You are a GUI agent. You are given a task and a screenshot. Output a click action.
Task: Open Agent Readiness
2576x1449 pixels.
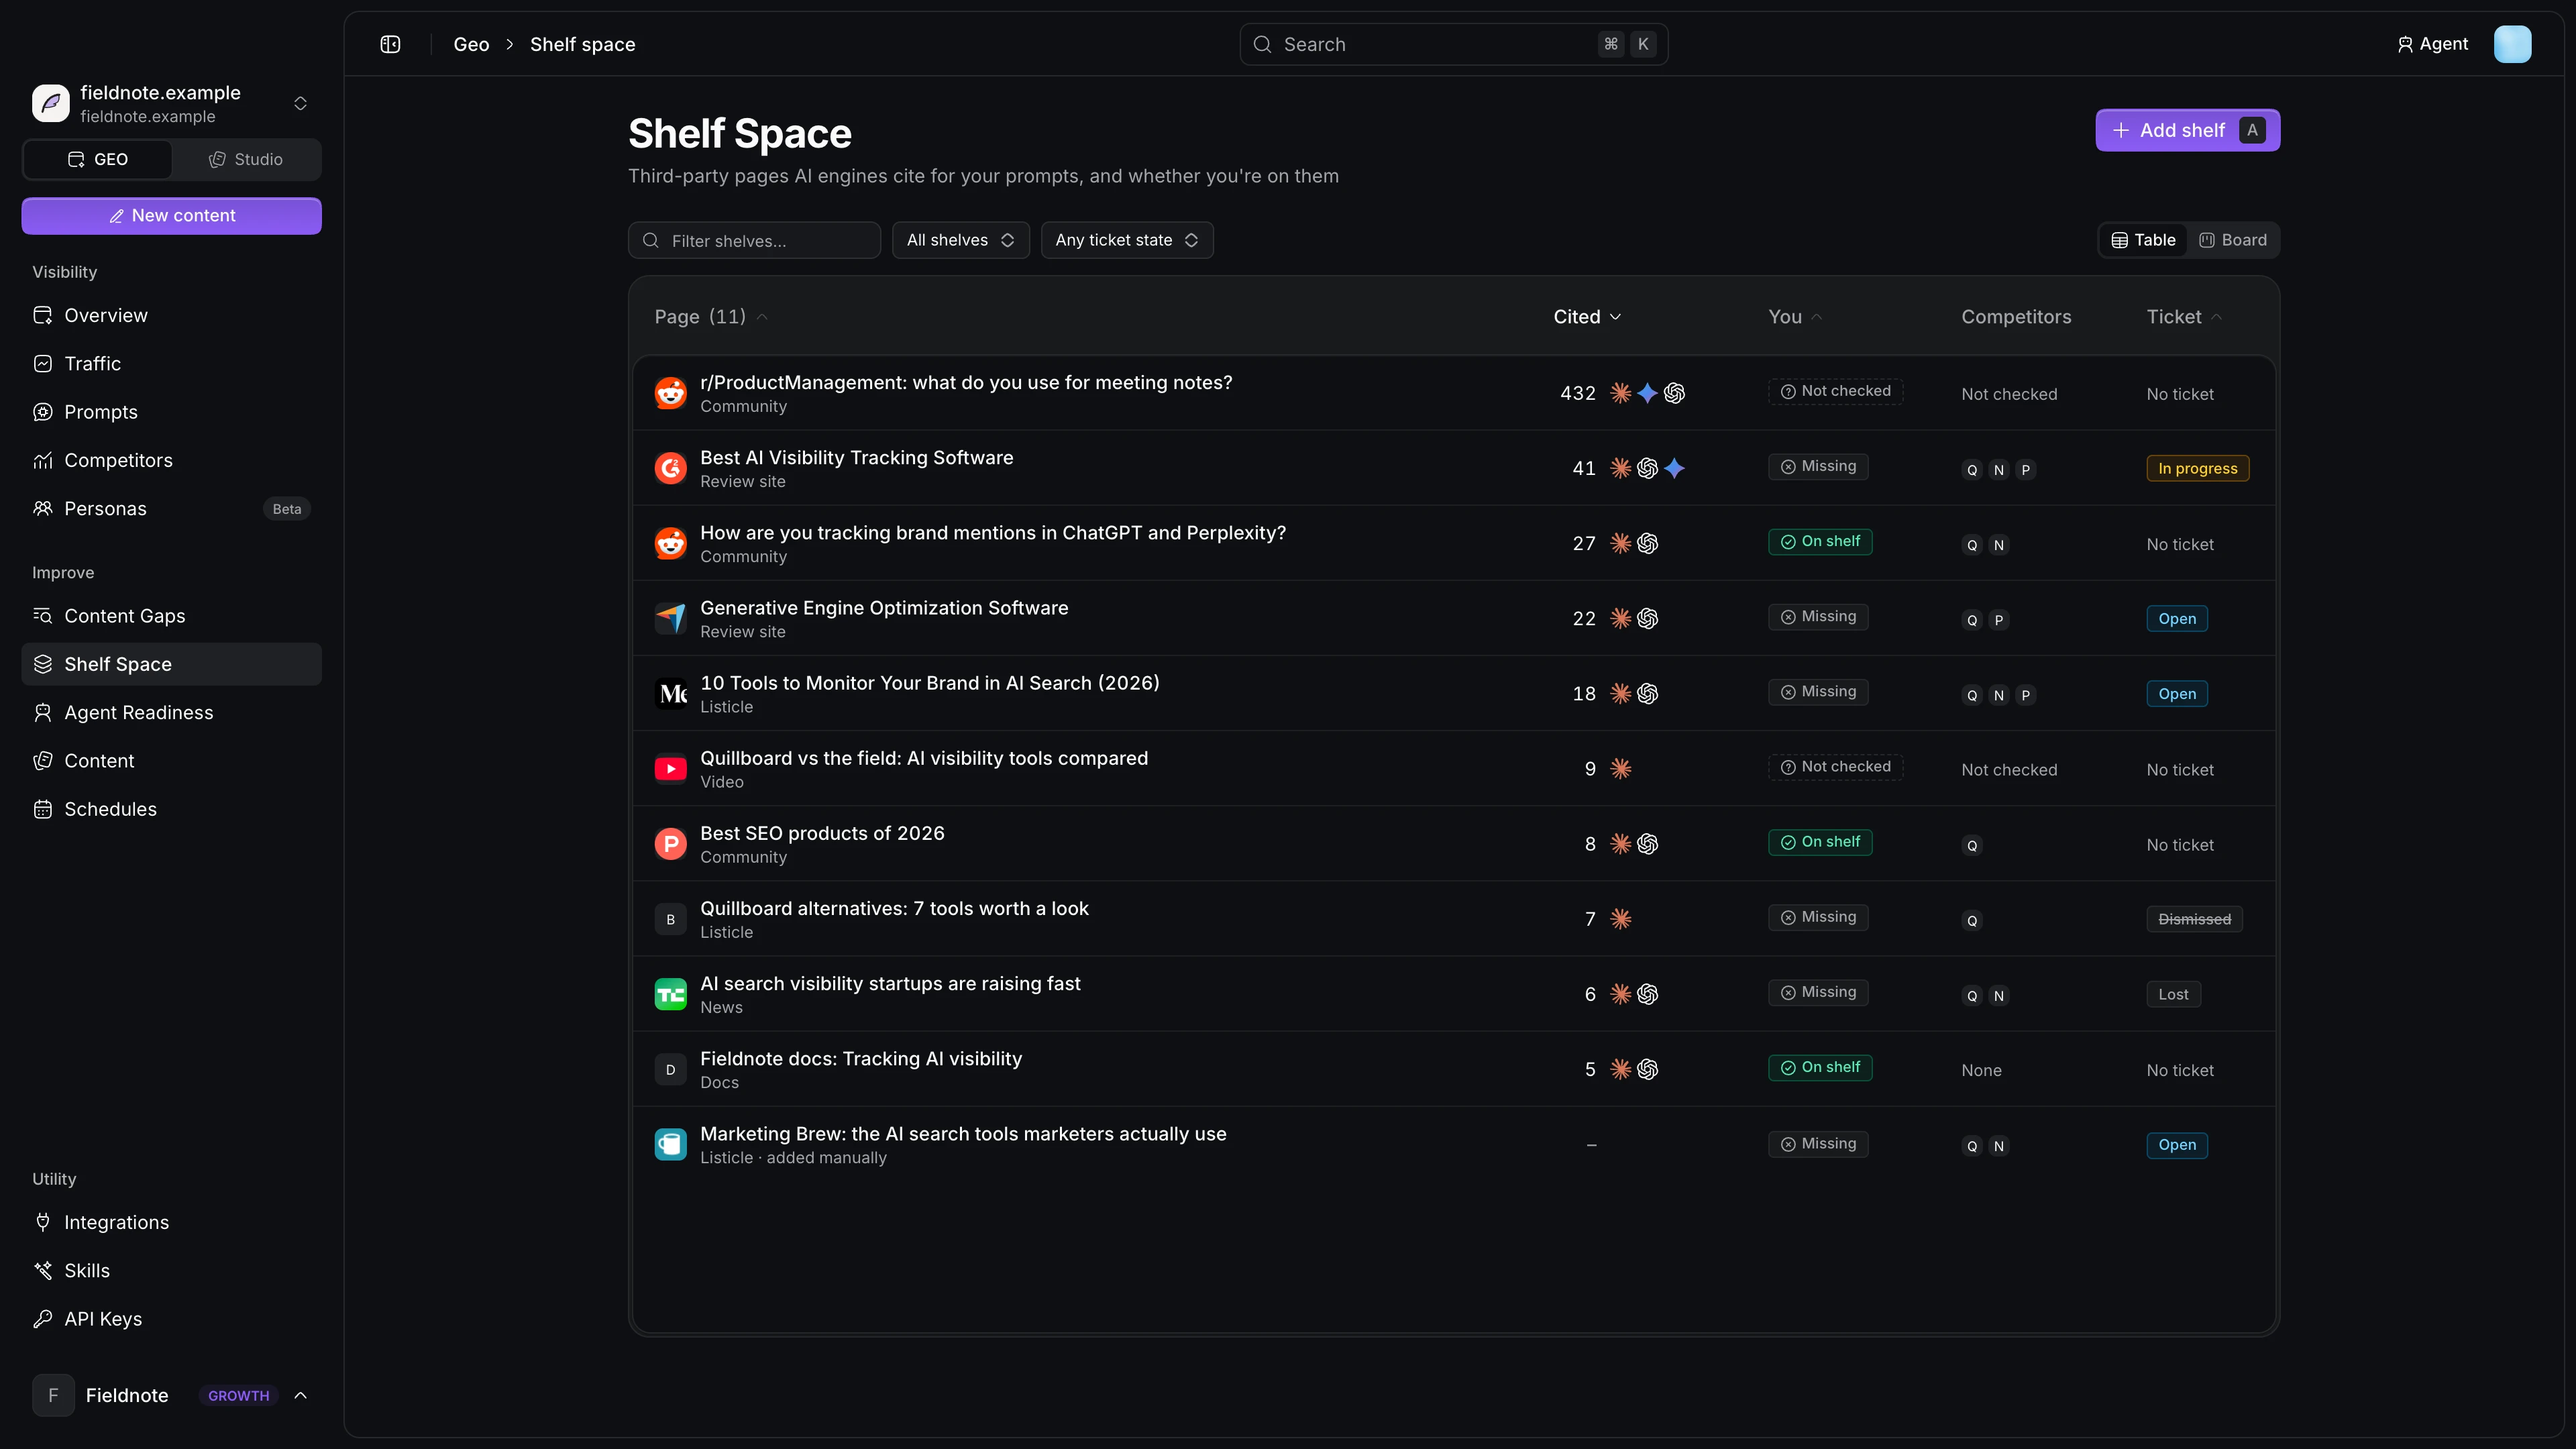click(171, 713)
